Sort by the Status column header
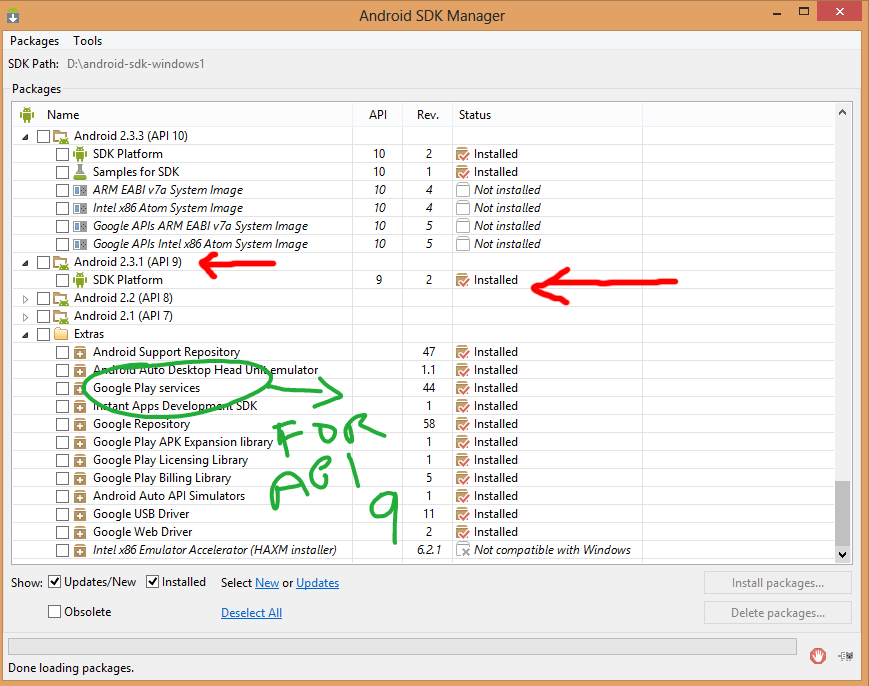This screenshot has height=686, width=869. 548,115
